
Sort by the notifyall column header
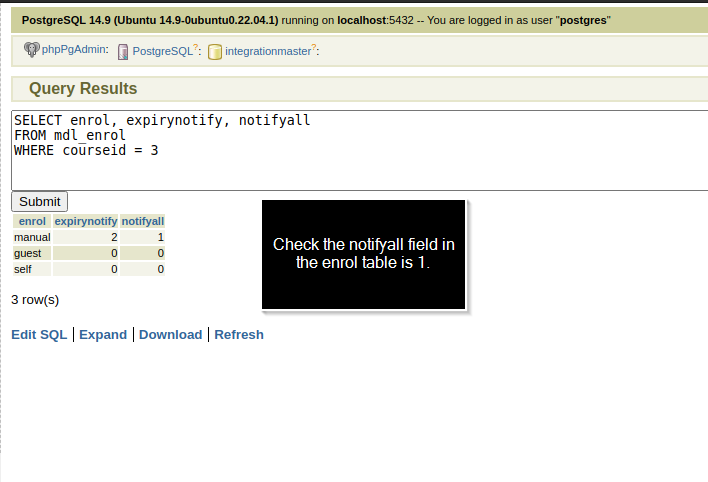[x=143, y=221]
